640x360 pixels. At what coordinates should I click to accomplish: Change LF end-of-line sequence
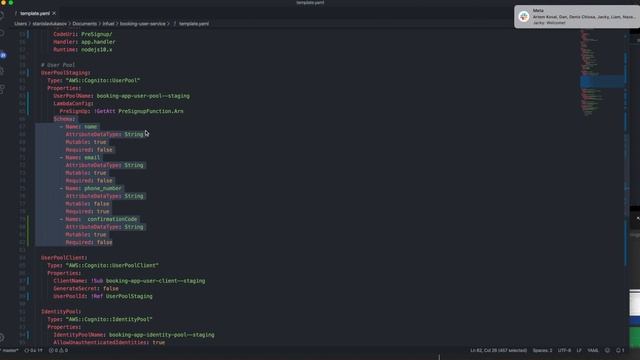click(579, 350)
